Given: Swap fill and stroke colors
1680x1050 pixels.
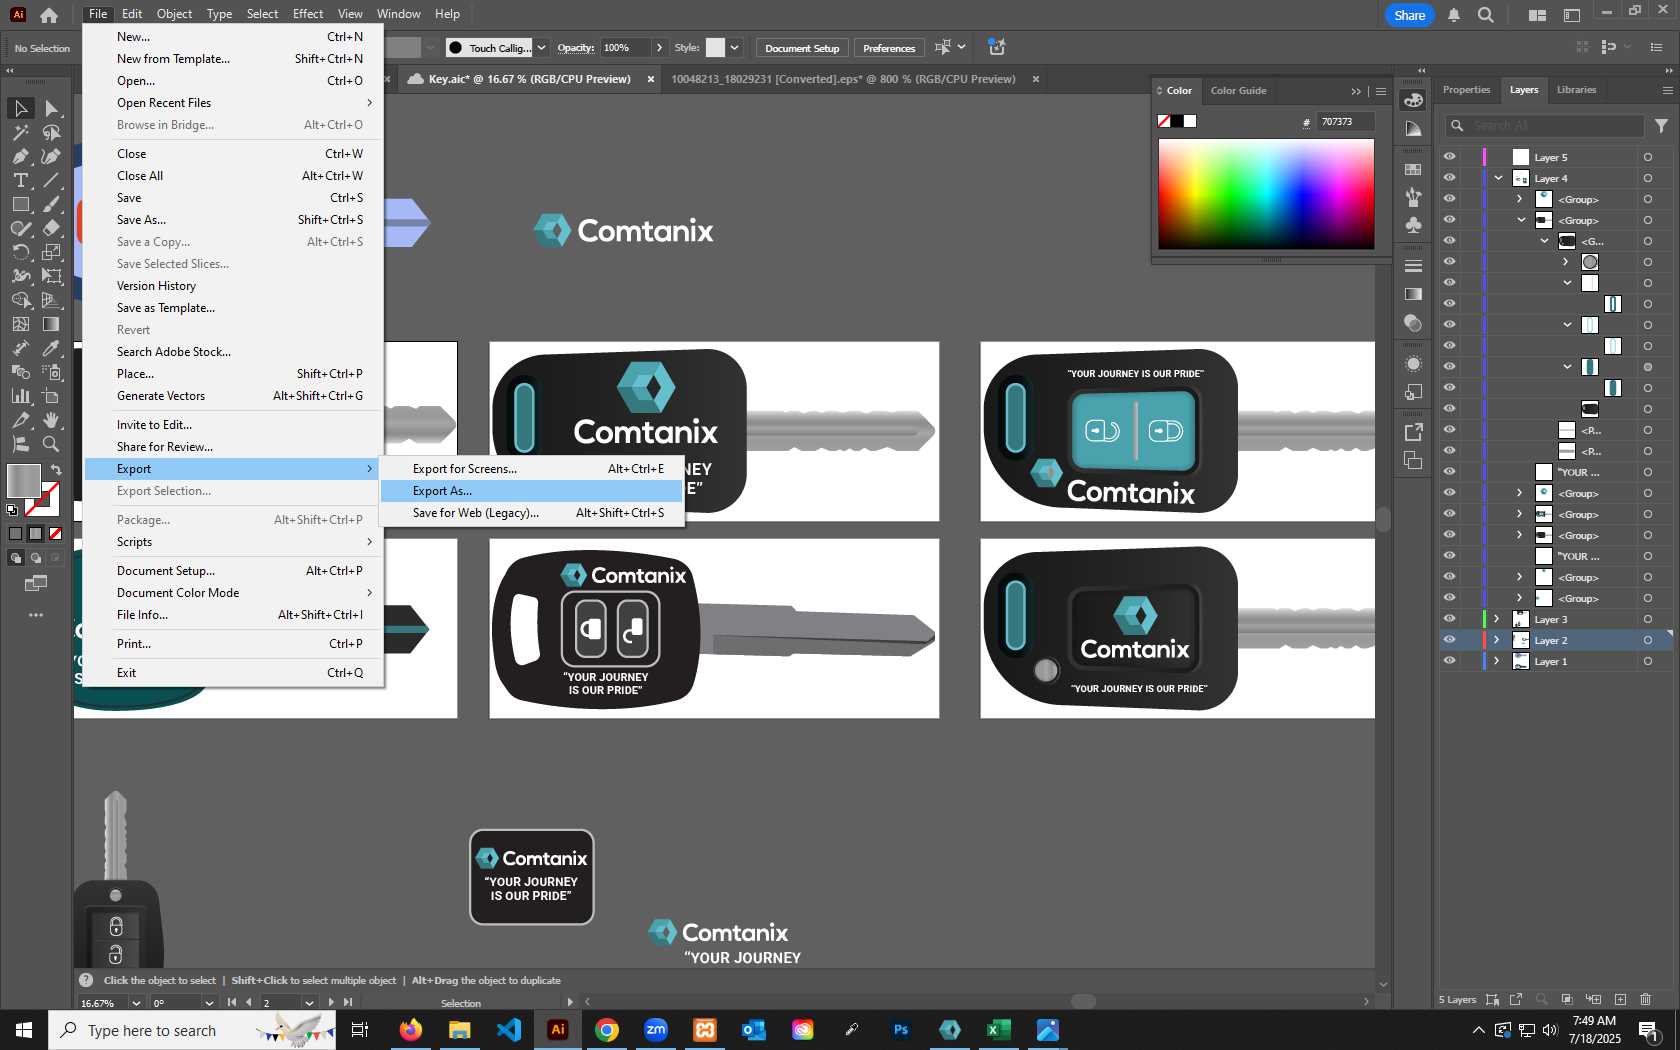Looking at the screenshot, I should 56,470.
